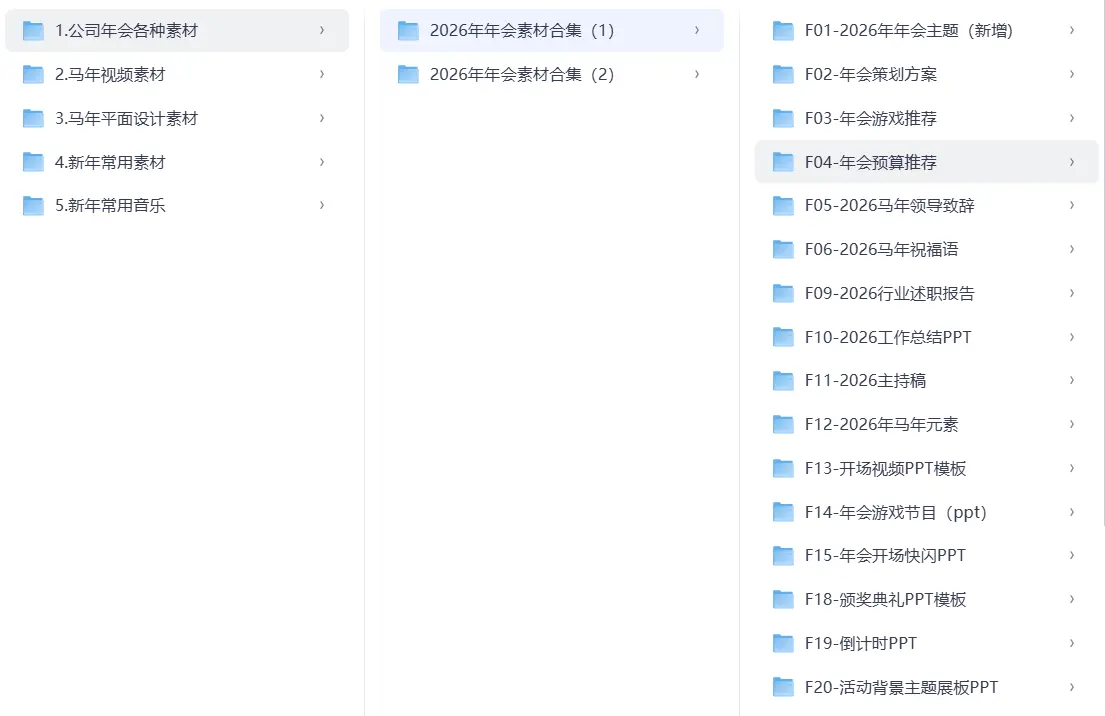Select the F05-2026马年领导致辞 item

[x=889, y=206]
